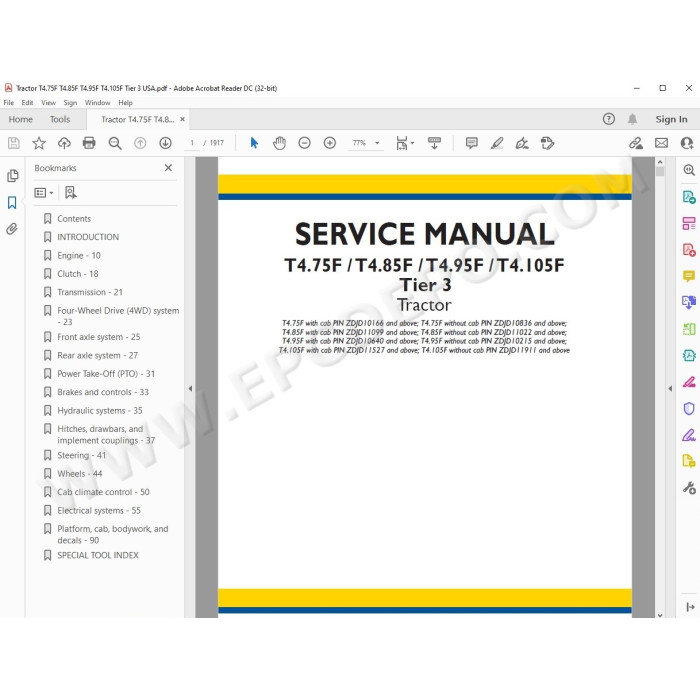Expand the tools pane using bottom arrow
Viewport: 700px width, 700px height.
(690, 607)
